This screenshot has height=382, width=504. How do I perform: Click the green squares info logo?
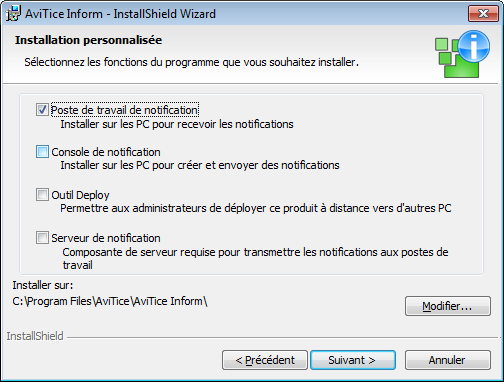click(462, 54)
